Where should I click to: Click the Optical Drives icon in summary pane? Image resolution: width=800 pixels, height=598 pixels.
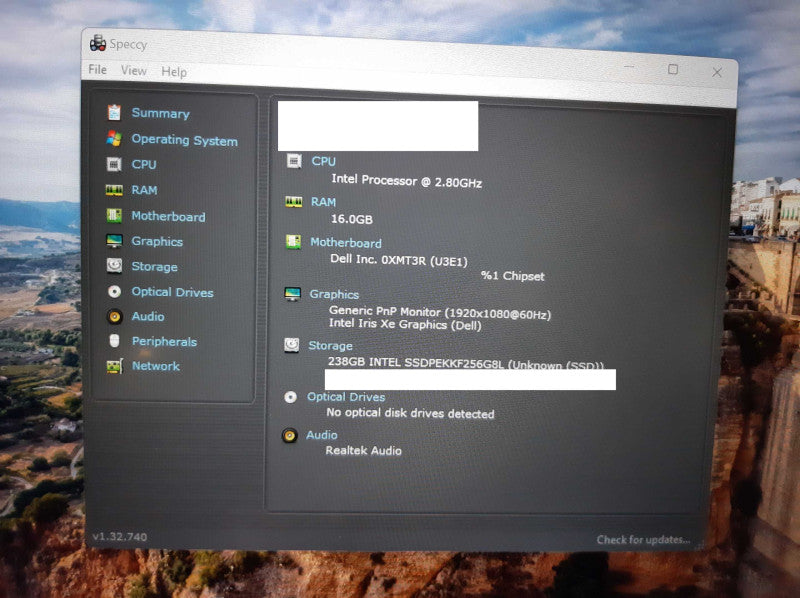(x=290, y=397)
